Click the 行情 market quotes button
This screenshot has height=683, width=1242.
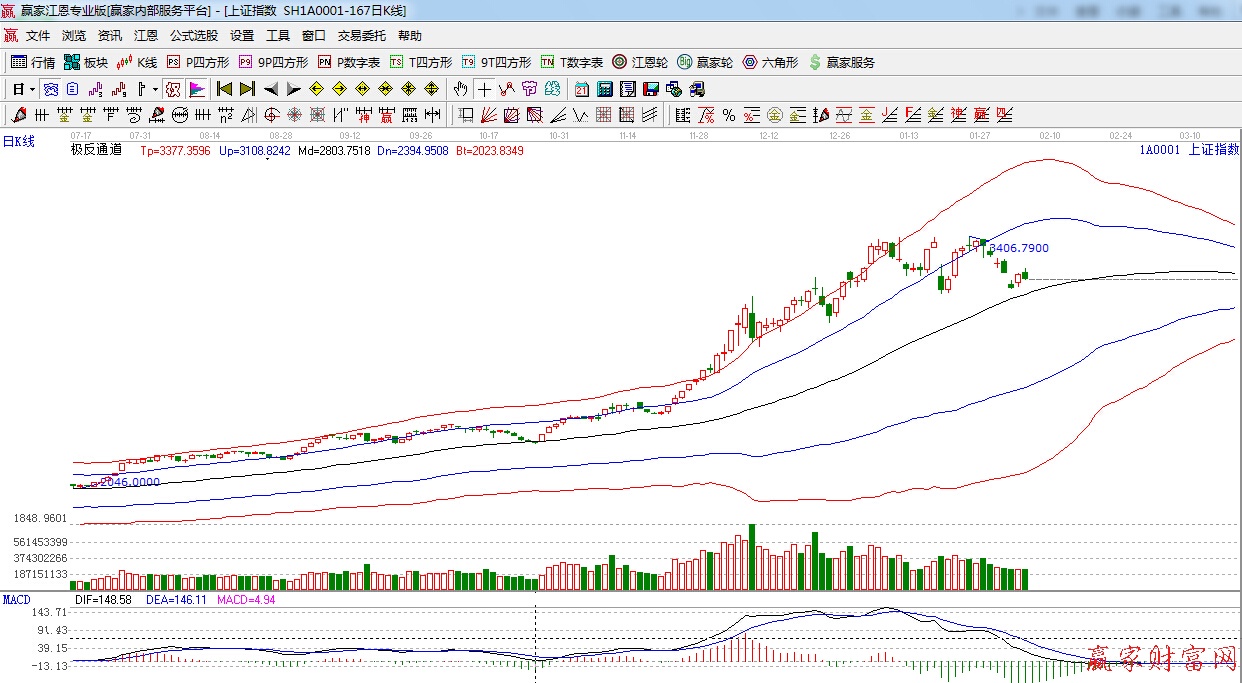click(x=33, y=62)
